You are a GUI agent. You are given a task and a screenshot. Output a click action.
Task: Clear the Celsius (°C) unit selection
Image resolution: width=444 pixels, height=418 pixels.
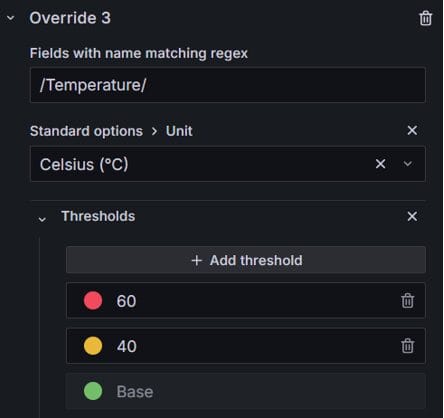[380, 164]
